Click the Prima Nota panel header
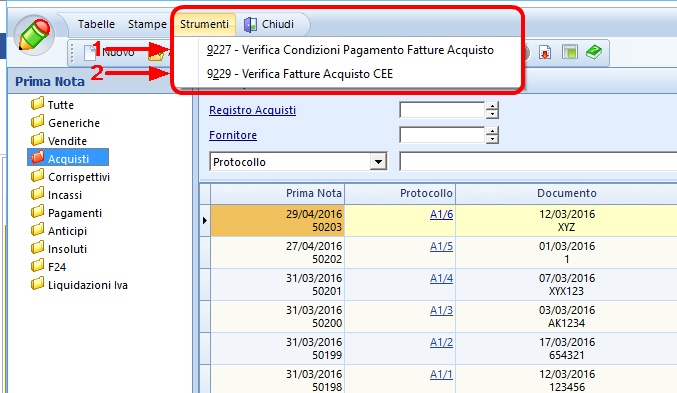 point(99,81)
